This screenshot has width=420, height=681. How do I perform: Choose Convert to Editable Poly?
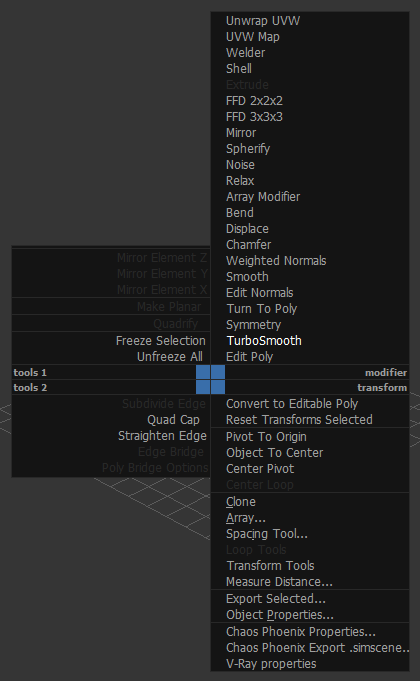[292, 403]
